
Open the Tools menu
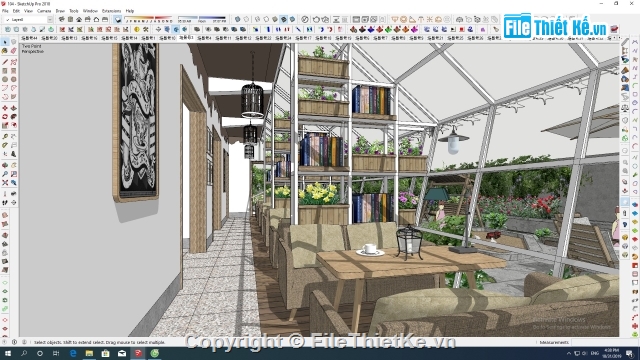[74, 11]
